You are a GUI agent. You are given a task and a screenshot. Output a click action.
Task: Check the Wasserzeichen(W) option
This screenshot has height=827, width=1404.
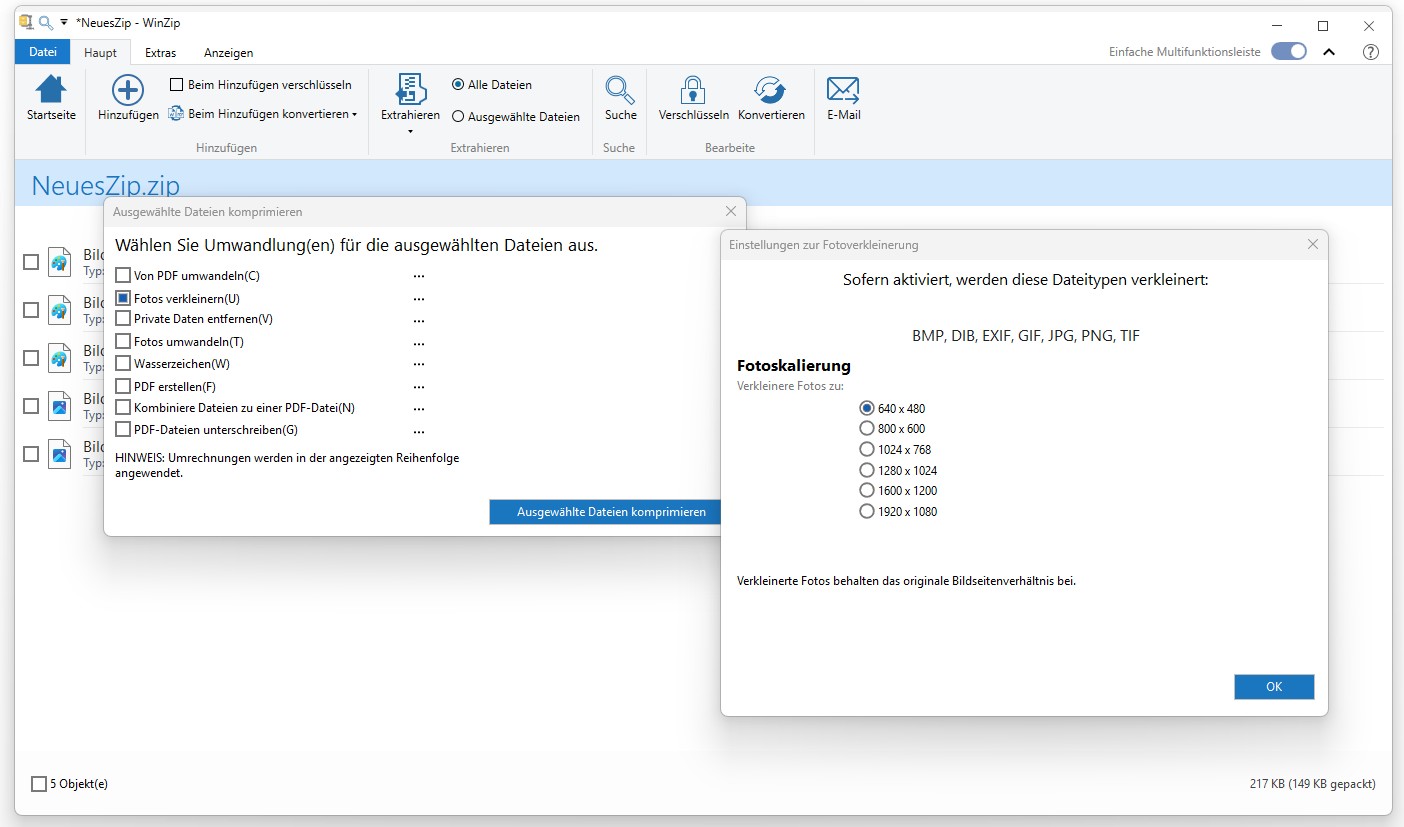[123, 364]
